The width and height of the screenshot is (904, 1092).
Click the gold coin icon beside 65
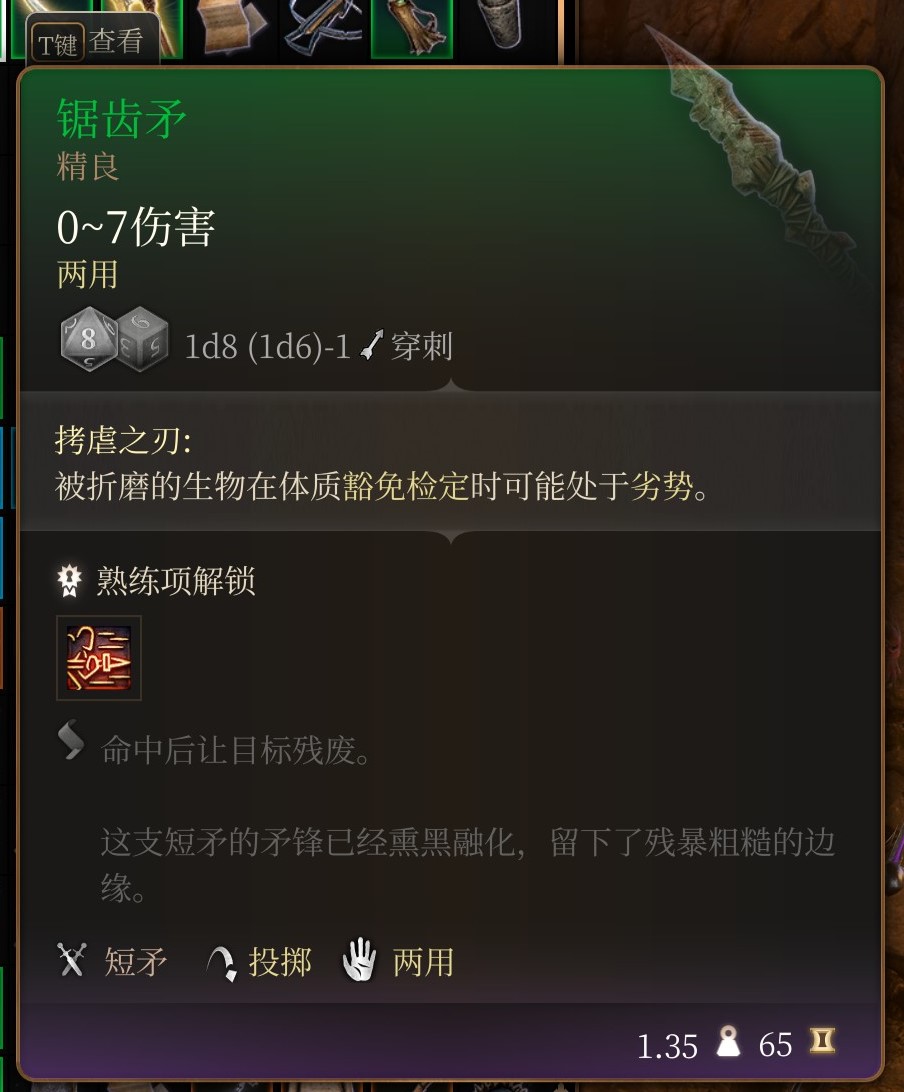[822, 1041]
